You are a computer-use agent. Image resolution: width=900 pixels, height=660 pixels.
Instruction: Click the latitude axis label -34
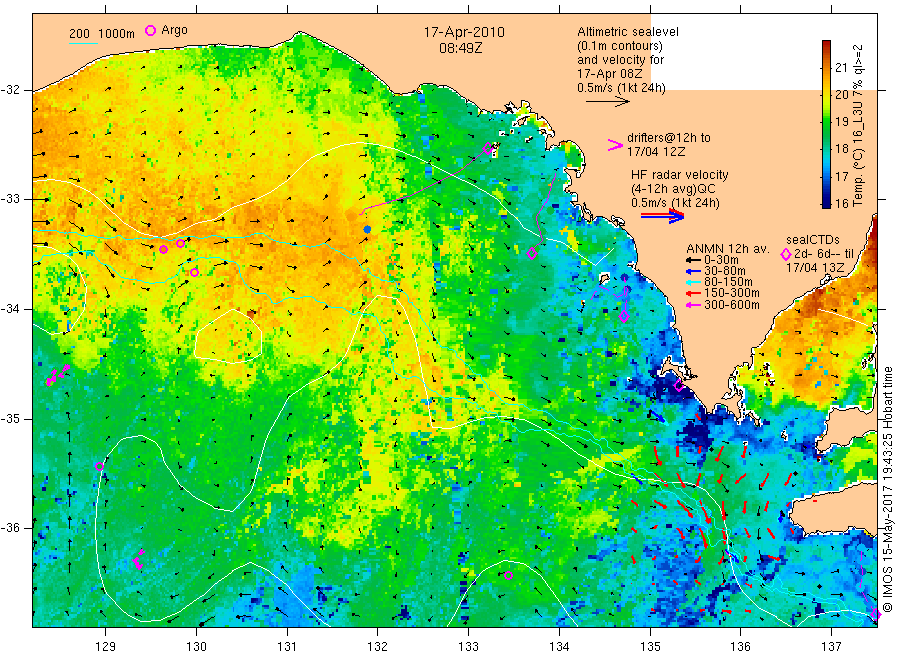click(10, 309)
